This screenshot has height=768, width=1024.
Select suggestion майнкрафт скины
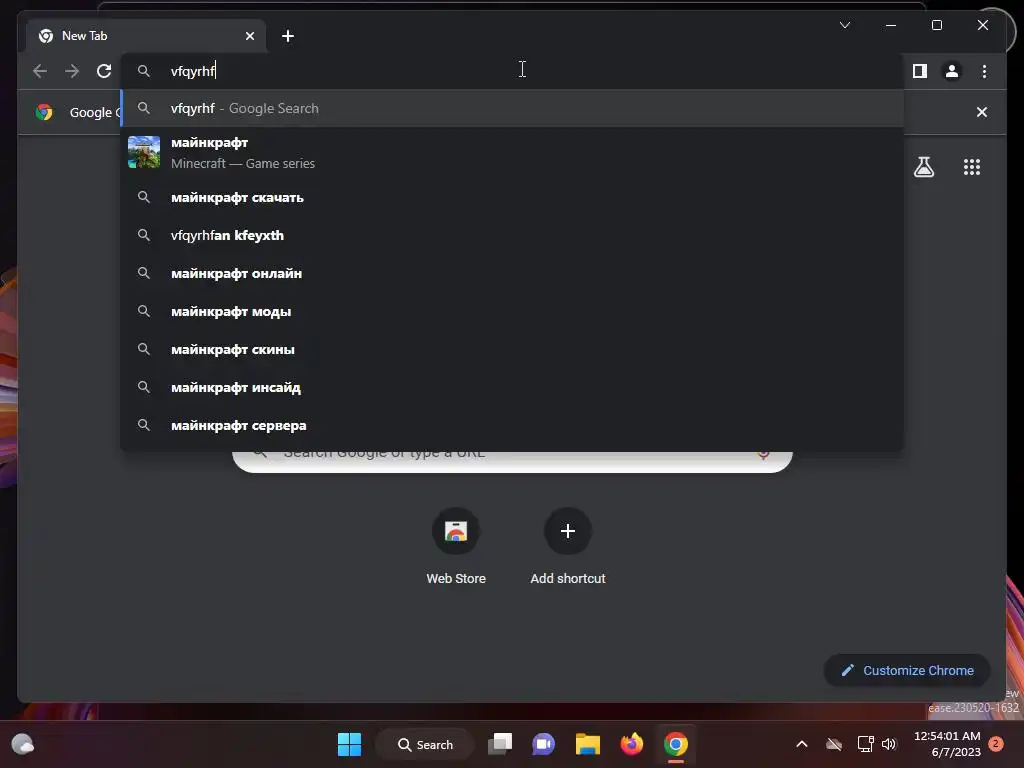click(x=513, y=349)
